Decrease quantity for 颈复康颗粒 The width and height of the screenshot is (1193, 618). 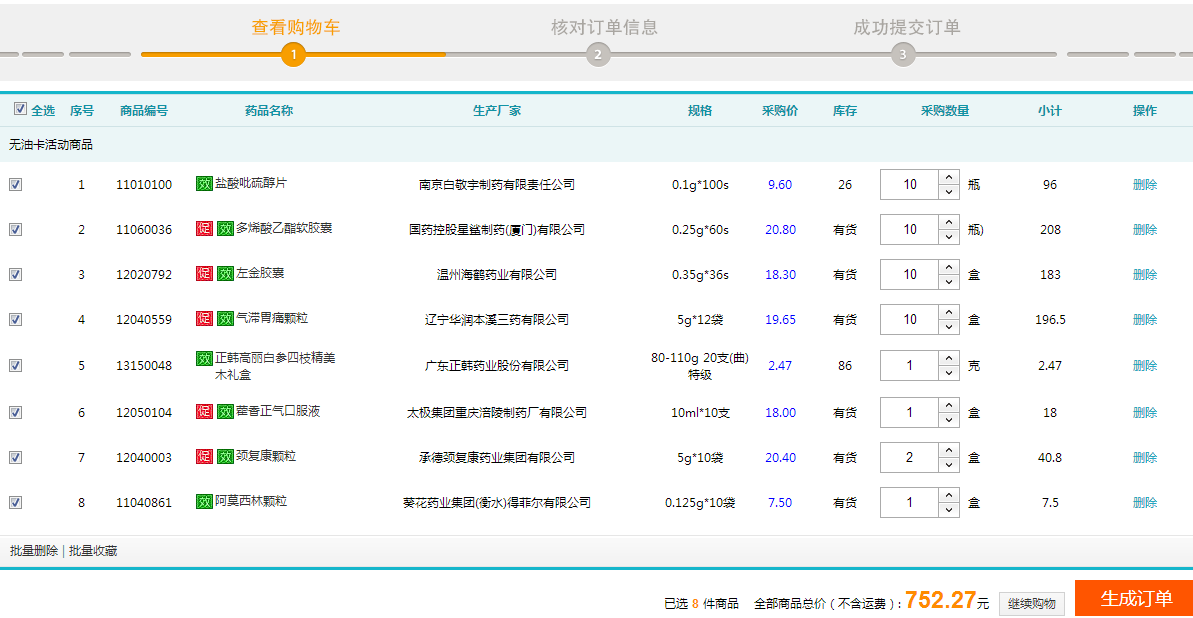click(x=948, y=464)
